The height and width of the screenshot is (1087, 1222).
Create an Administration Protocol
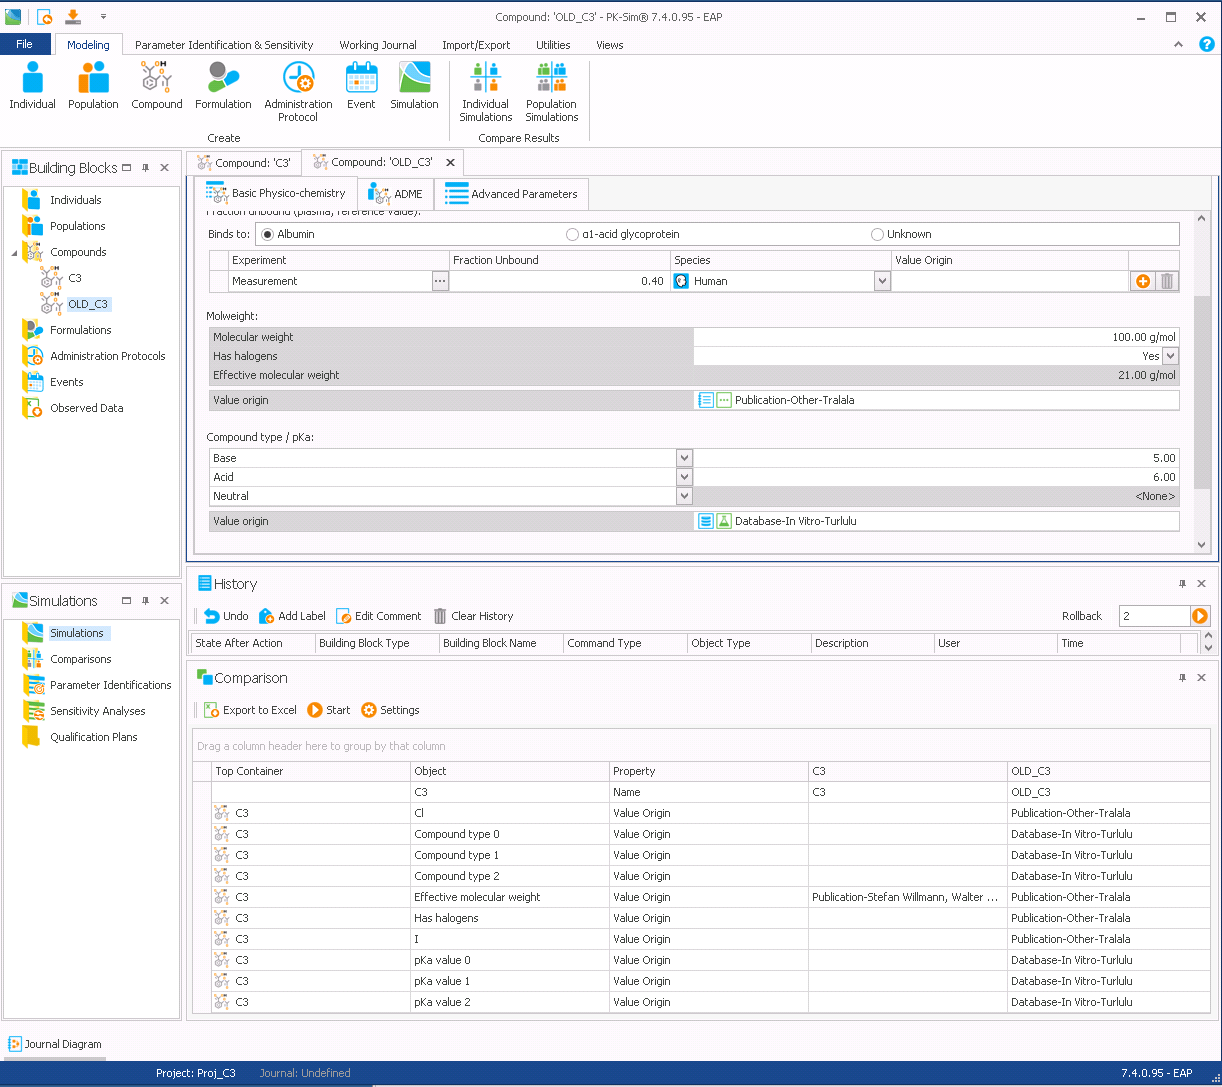coord(298,92)
